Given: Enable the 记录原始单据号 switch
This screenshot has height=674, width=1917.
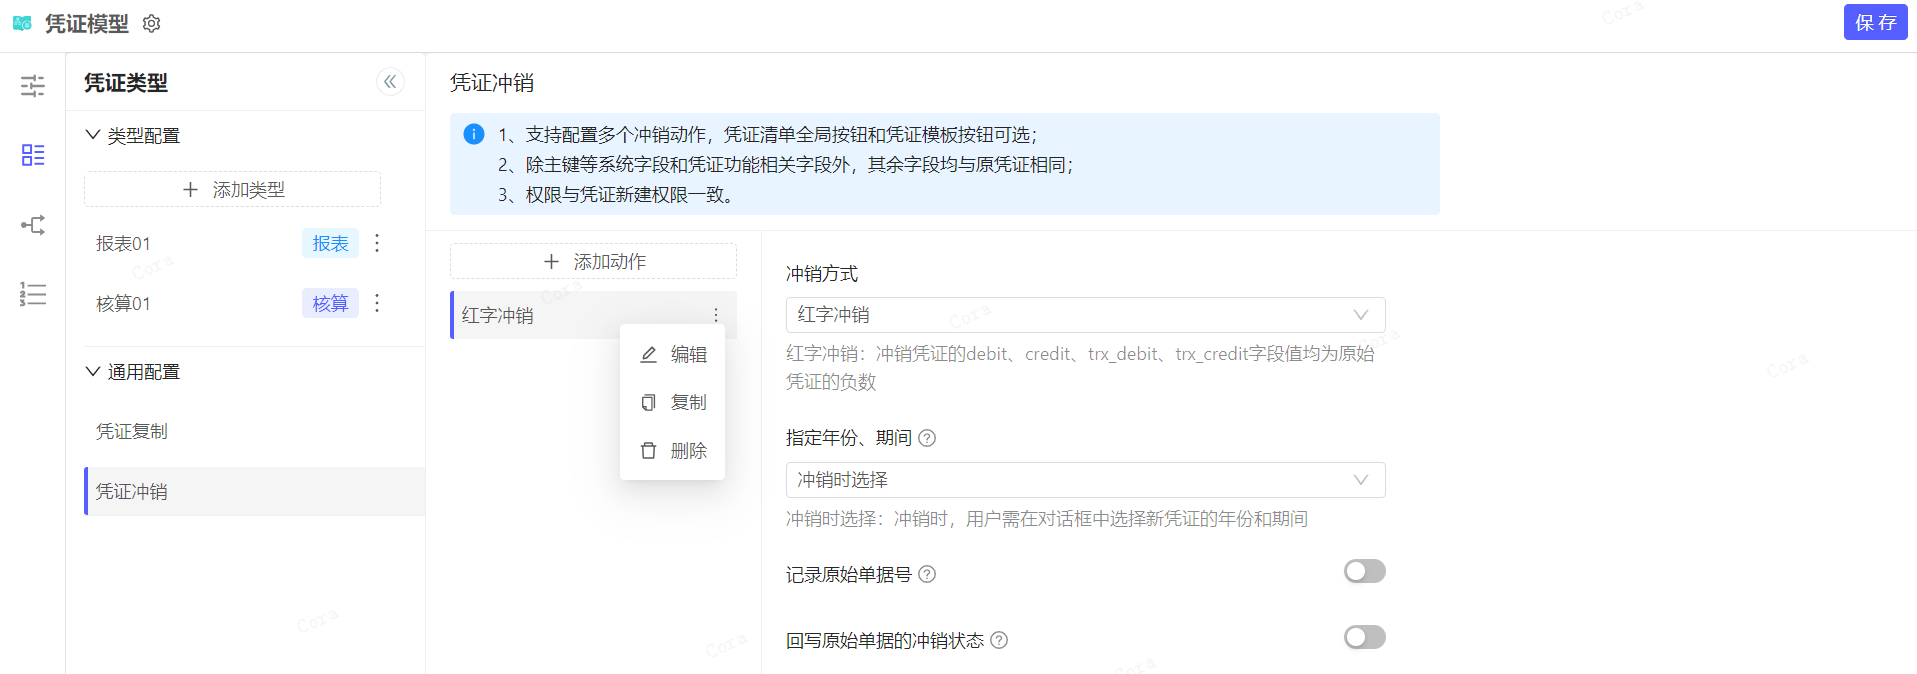Looking at the screenshot, I should pyautogui.click(x=1364, y=571).
